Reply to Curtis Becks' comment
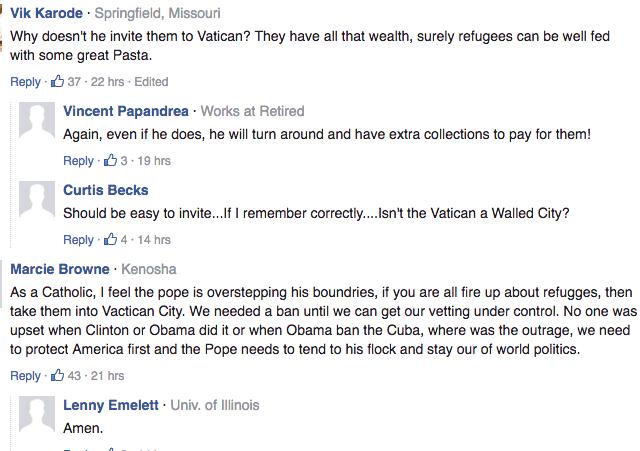640x451 pixels. 78,240
